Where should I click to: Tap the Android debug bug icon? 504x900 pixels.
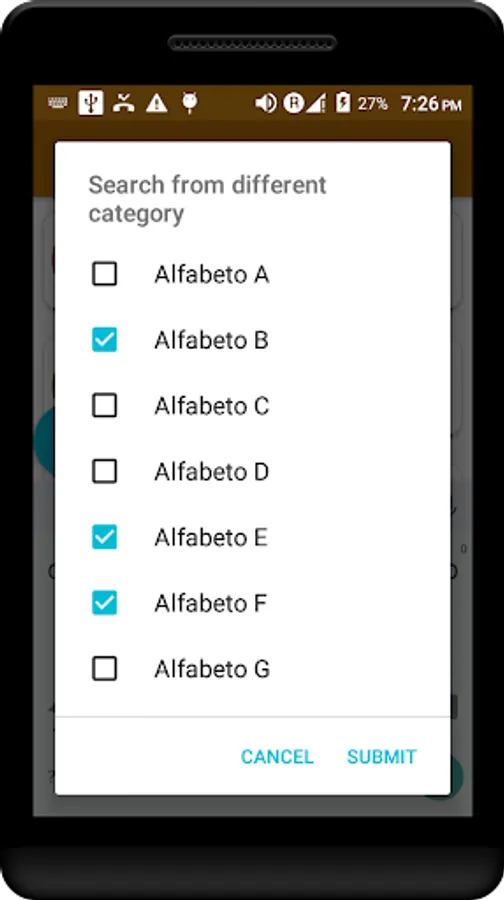coord(189,103)
